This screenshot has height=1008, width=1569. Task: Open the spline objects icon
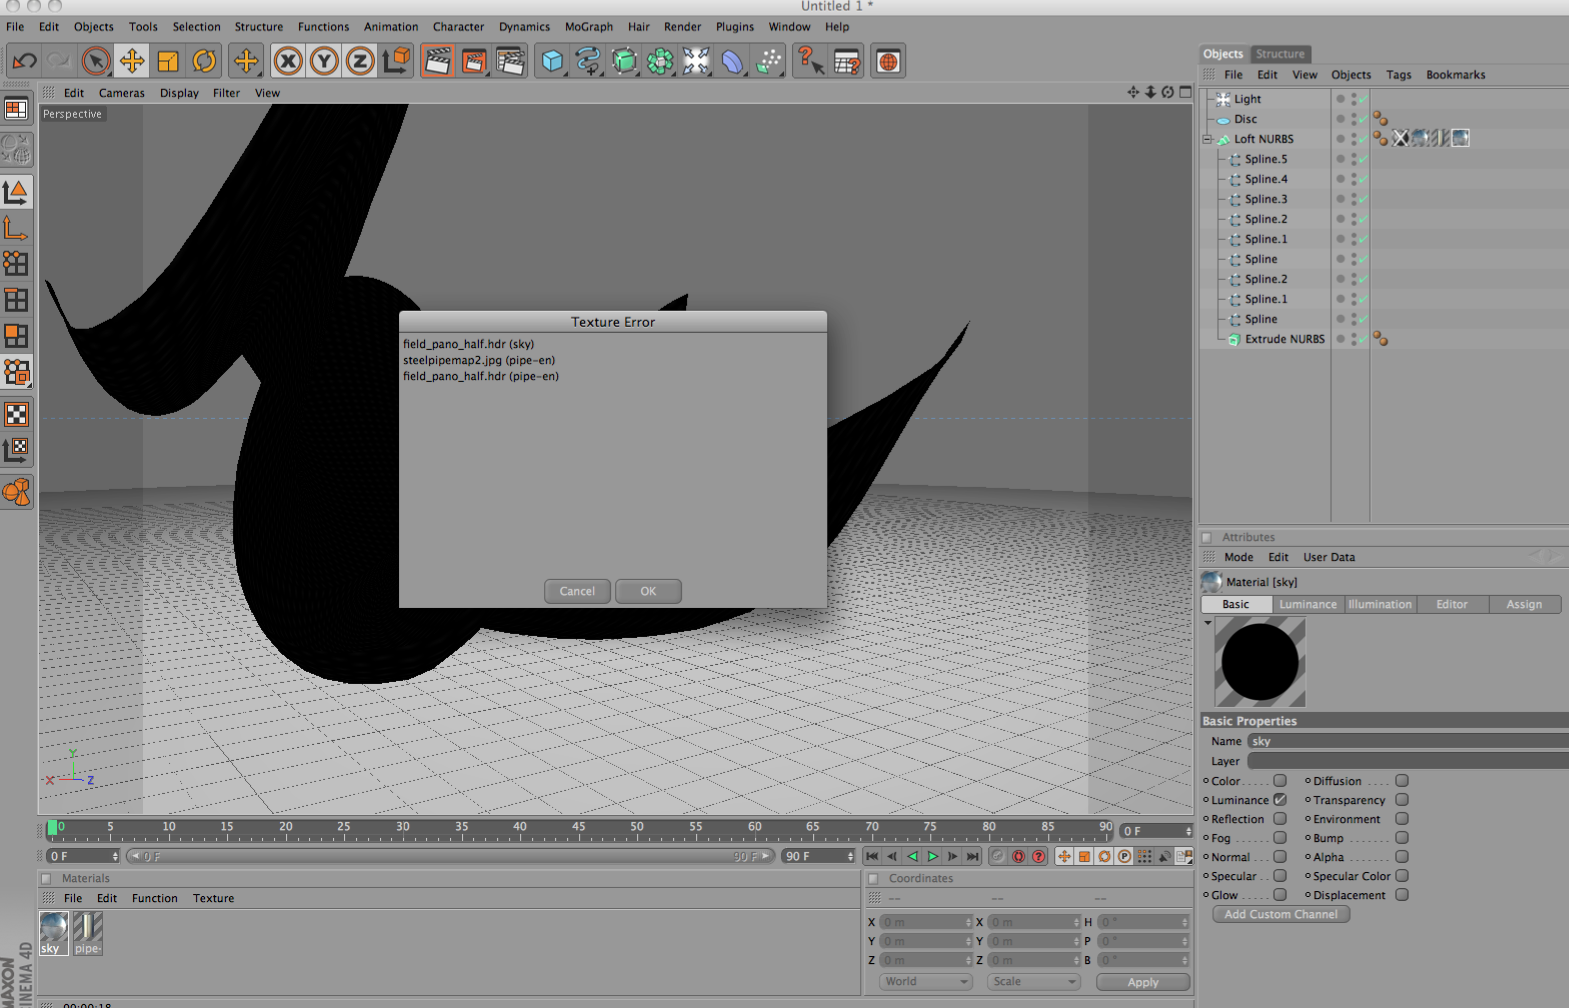tap(588, 62)
